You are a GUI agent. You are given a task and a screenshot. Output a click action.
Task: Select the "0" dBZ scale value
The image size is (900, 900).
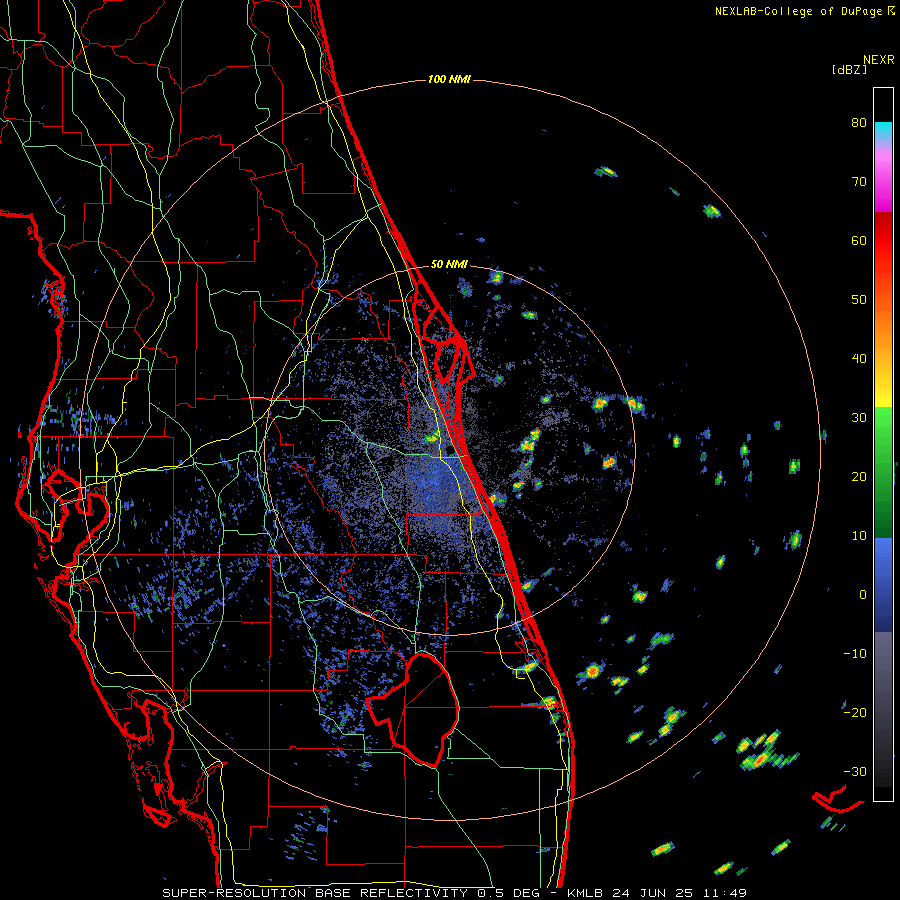tap(863, 595)
